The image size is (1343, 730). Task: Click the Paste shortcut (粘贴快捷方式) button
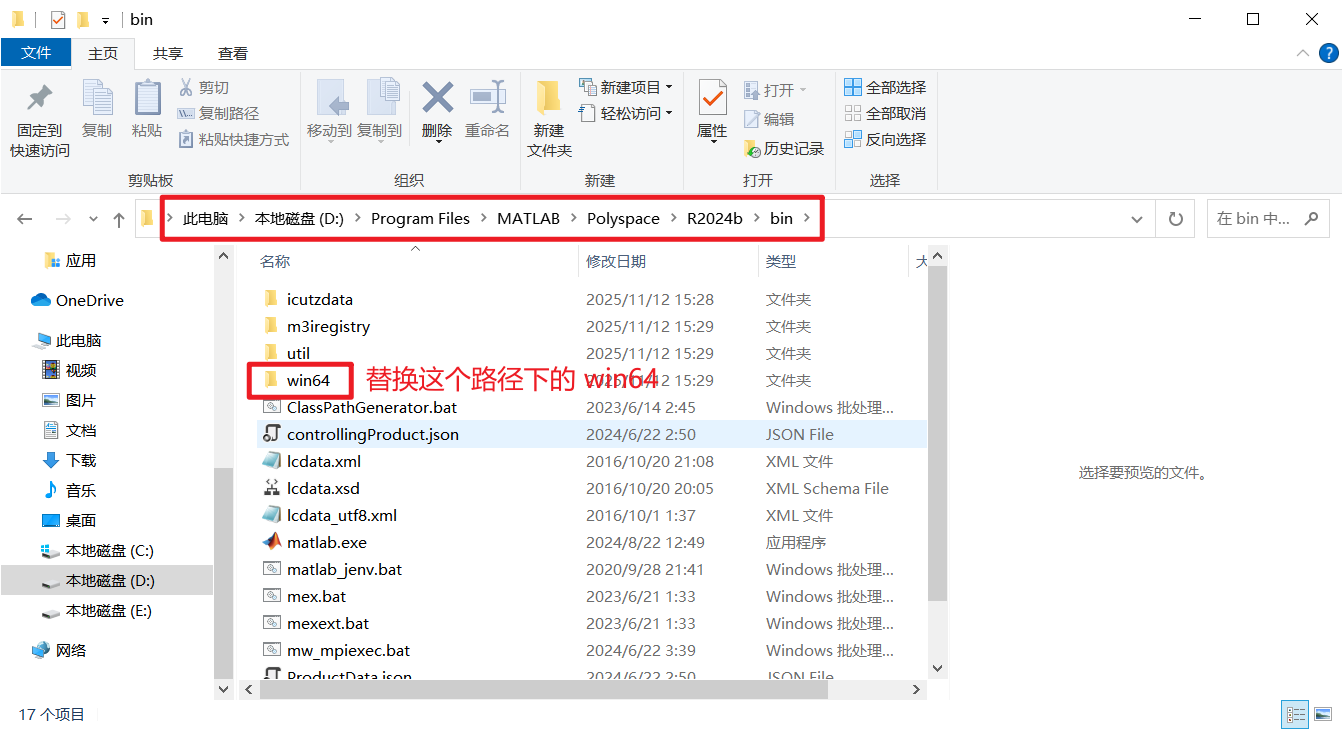(x=234, y=140)
